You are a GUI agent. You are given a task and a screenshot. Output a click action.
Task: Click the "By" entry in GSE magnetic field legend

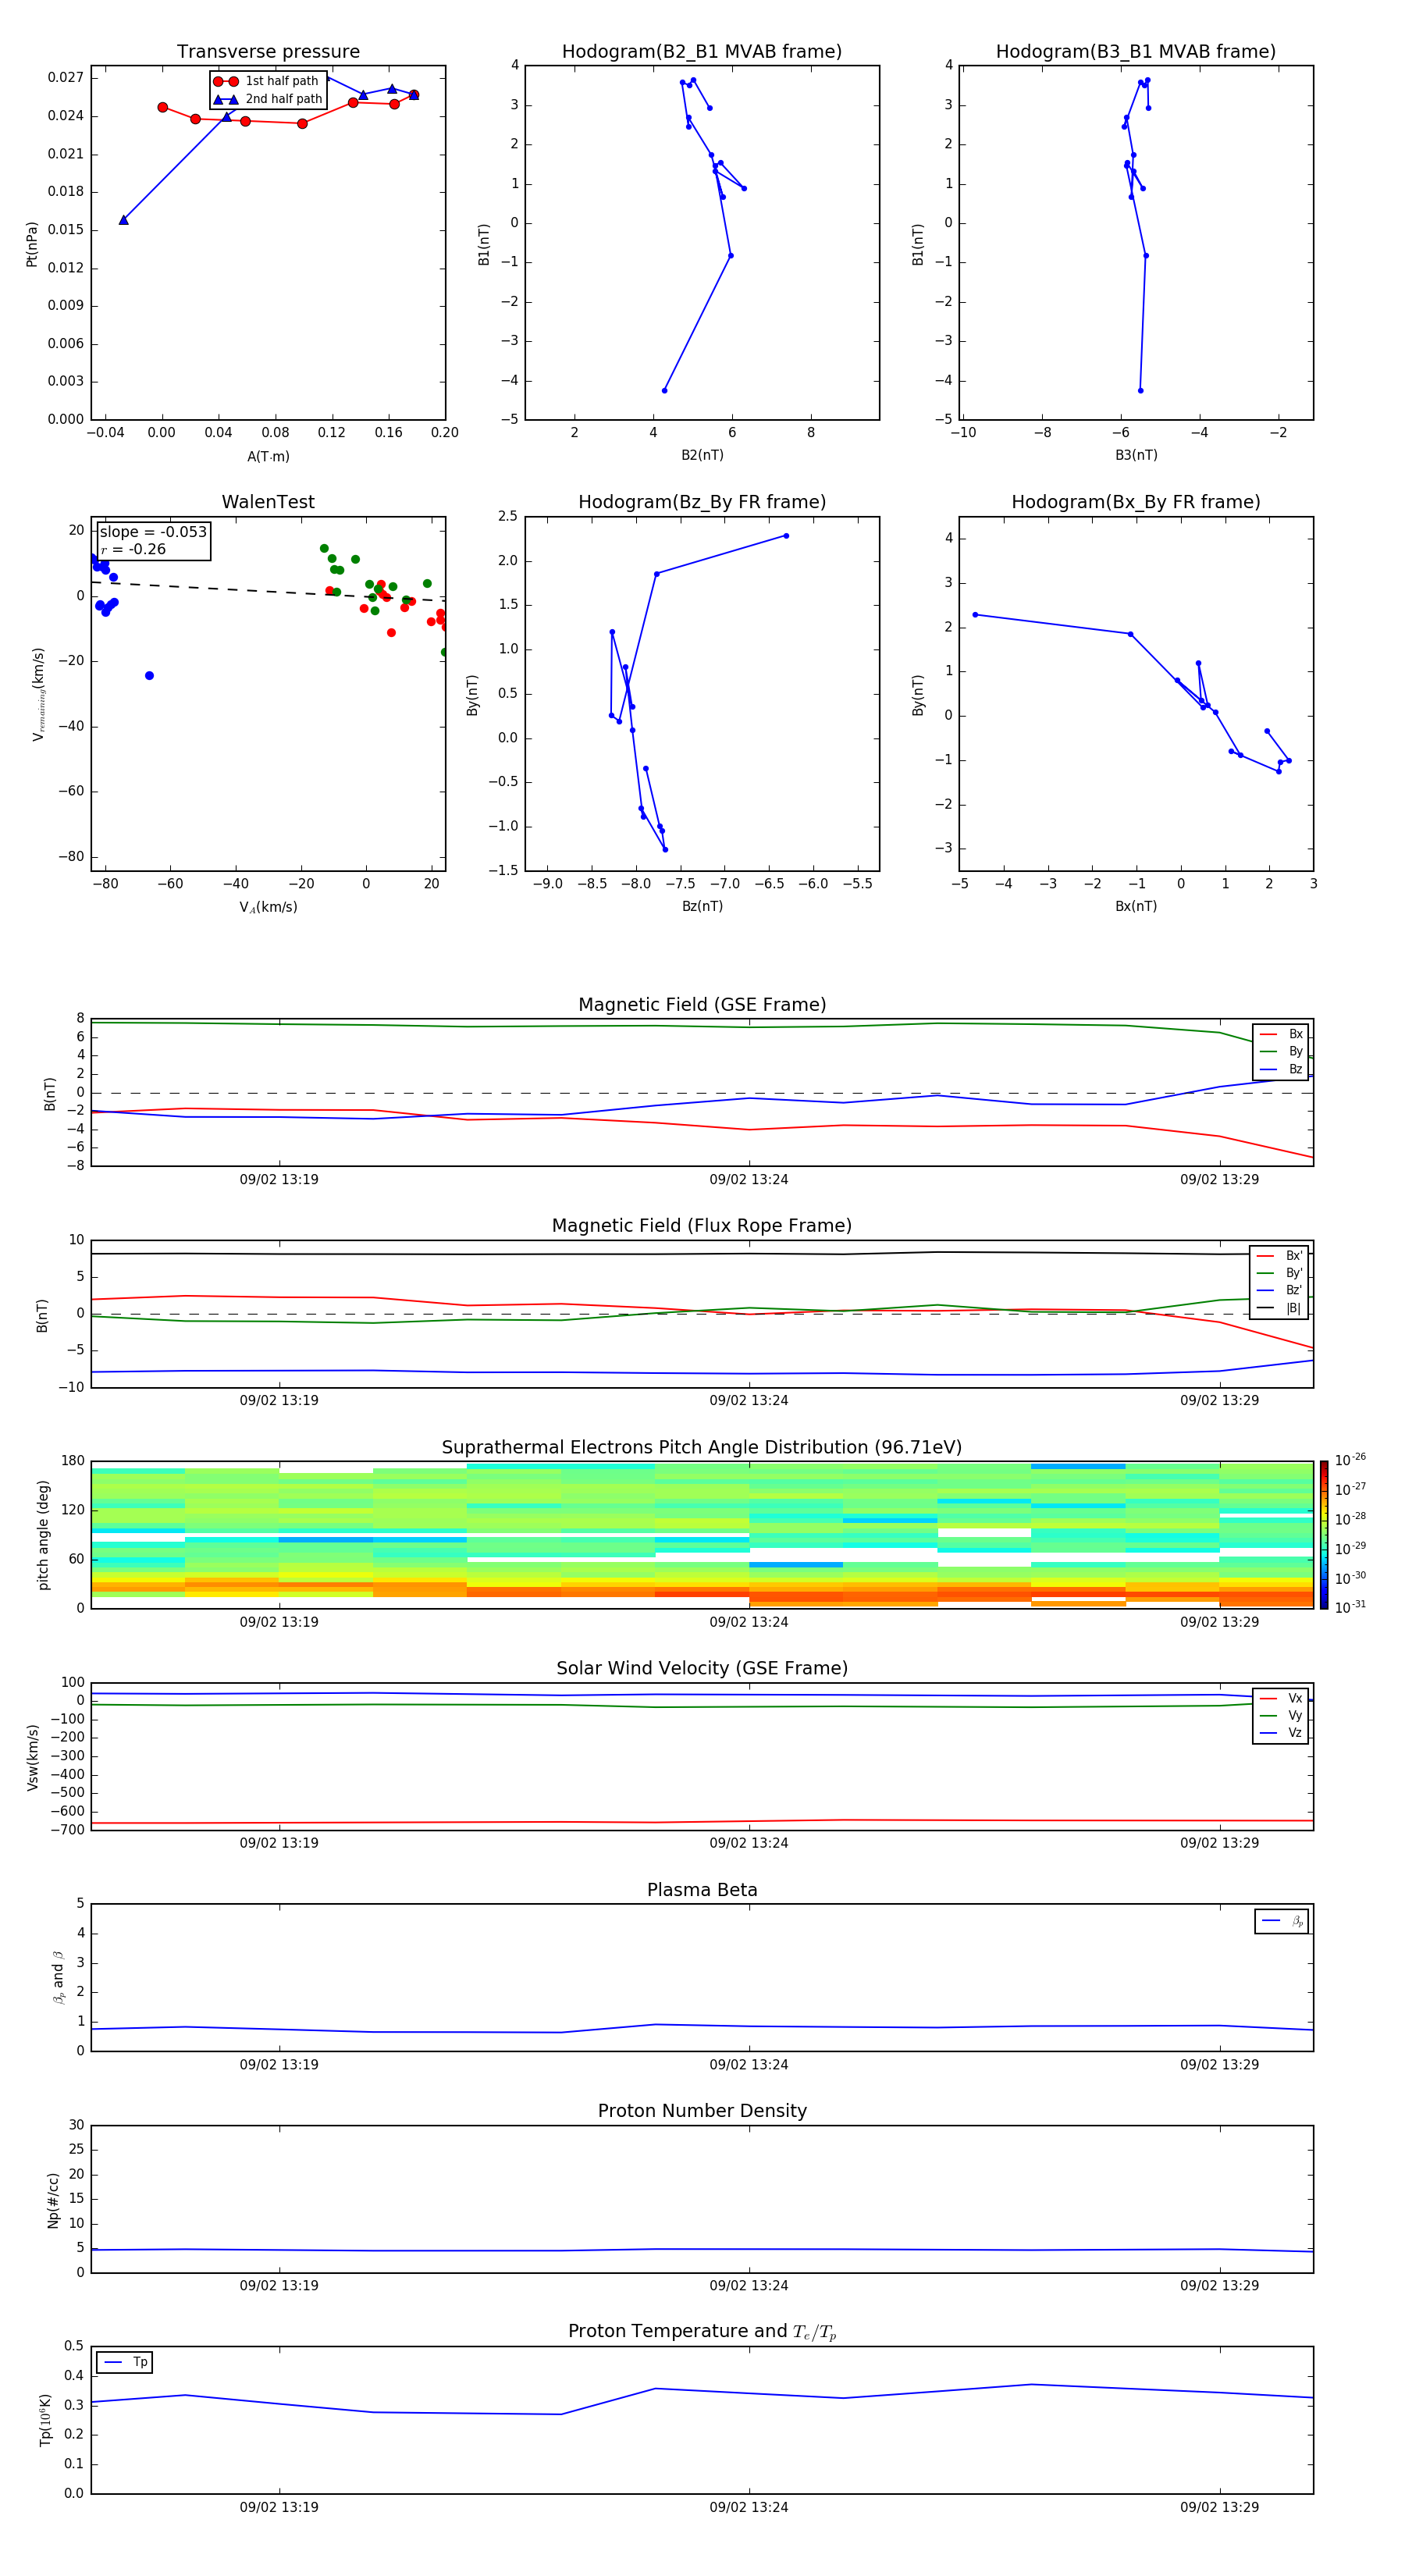(1281, 1051)
